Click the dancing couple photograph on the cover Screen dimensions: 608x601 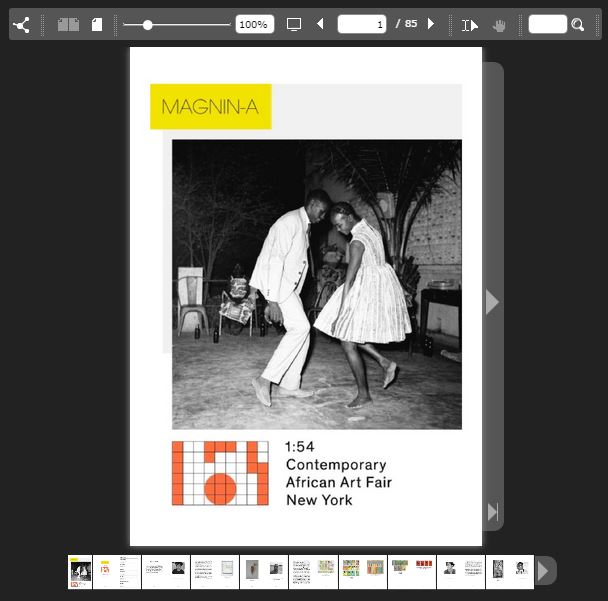pos(317,285)
